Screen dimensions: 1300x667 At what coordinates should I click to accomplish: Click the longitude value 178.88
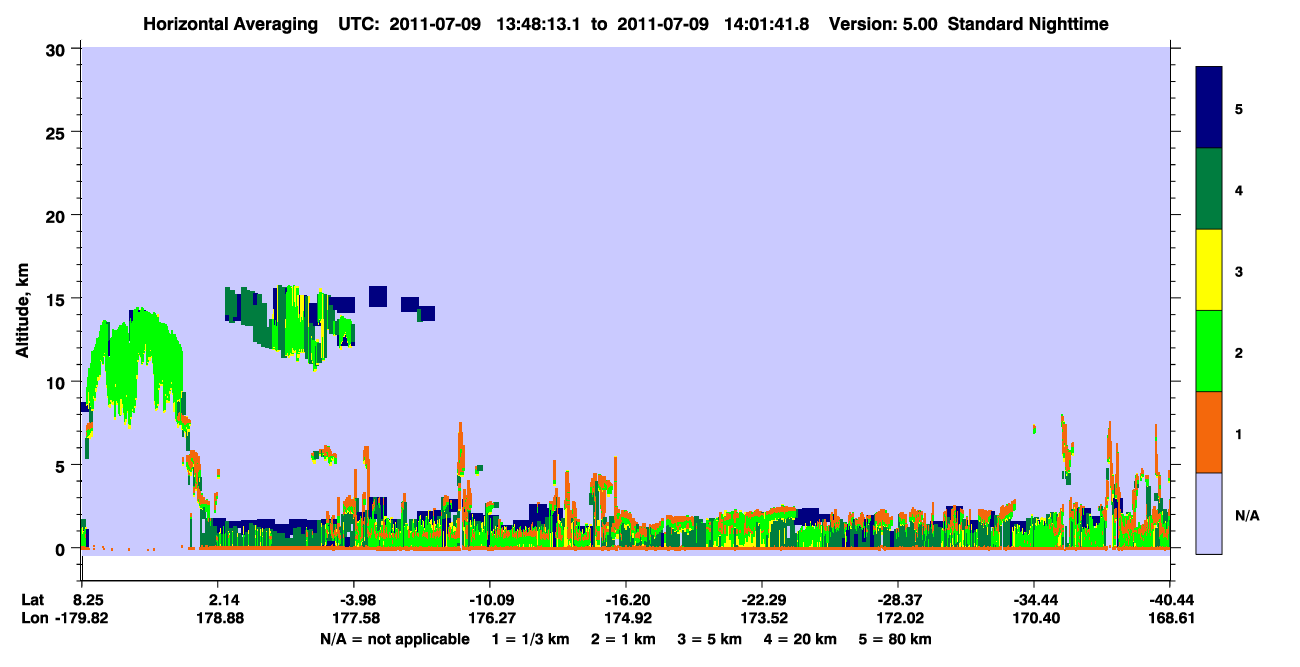coord(217,619)
